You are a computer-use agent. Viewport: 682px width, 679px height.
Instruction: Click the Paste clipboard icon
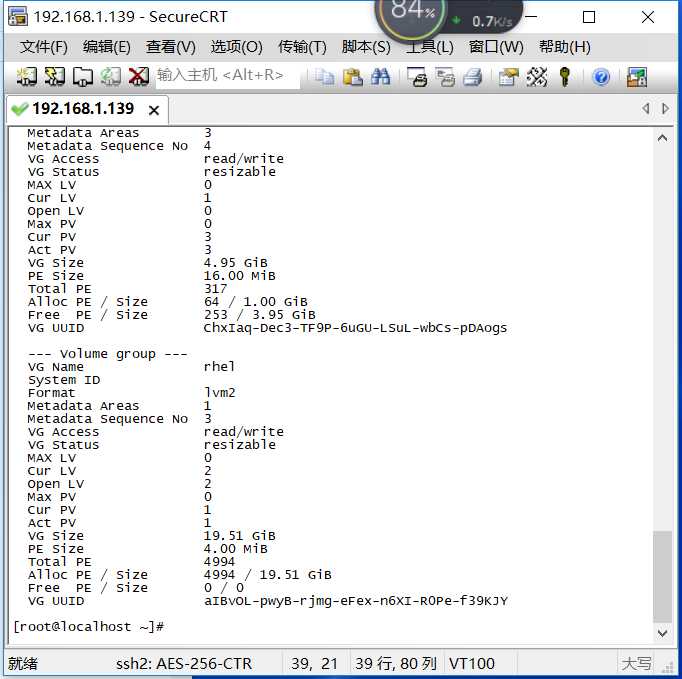353,77
